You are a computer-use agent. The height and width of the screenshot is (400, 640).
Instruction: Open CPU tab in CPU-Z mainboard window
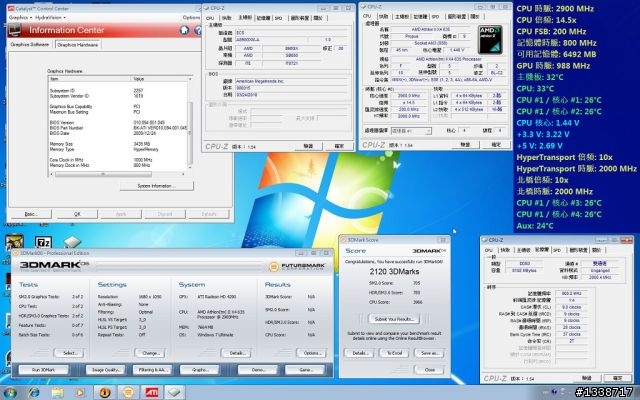pos(210,18)
